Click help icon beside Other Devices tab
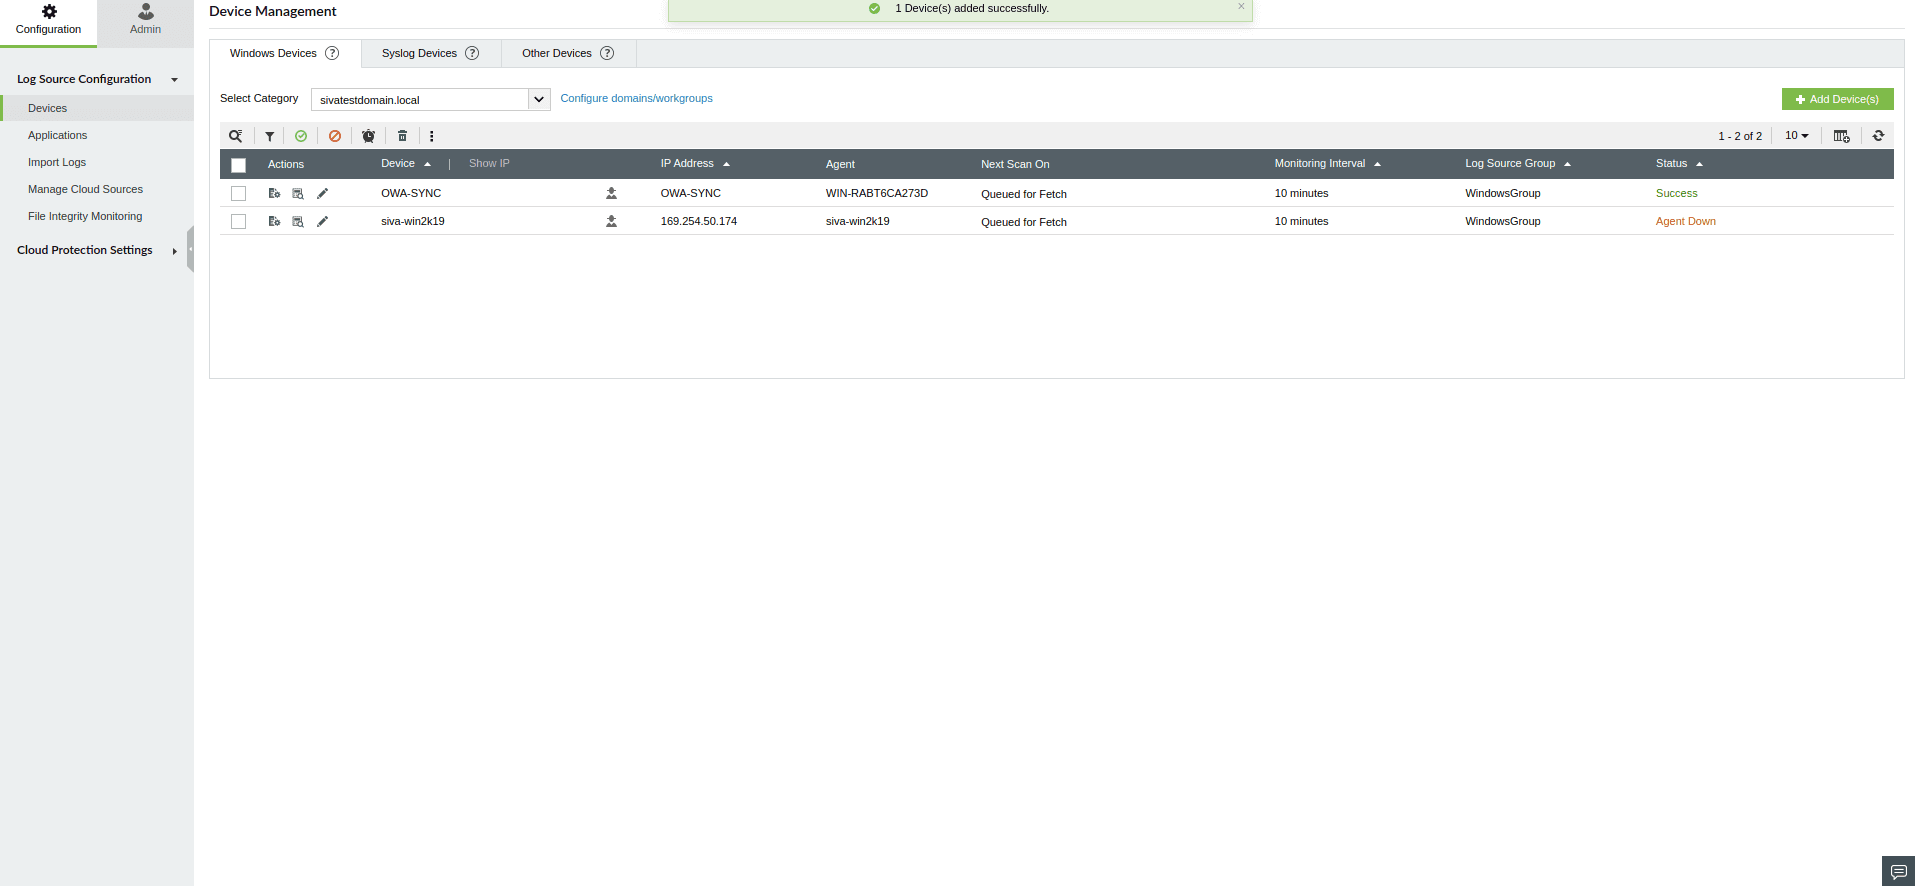 click(607, 53)
